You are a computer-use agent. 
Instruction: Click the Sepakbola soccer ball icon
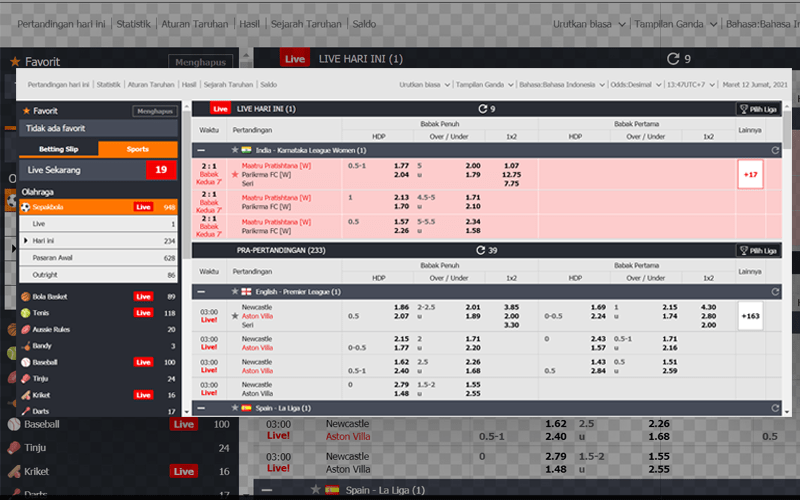coord(25,207)
